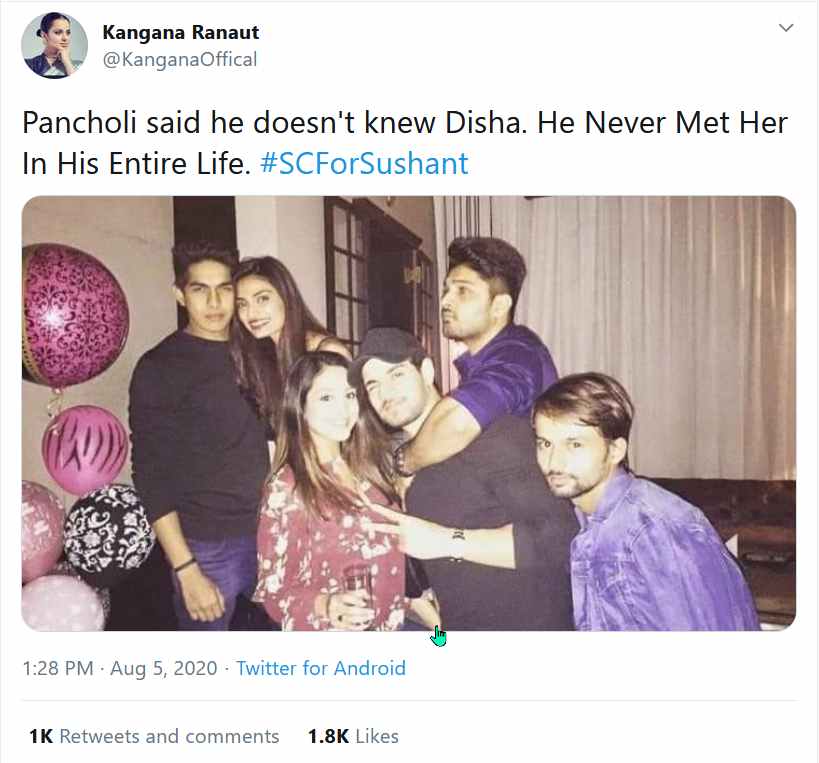The image size is (819, 763).
Task: Click the tweet text starting with Pancholi
Action: (x=405, y=143)
